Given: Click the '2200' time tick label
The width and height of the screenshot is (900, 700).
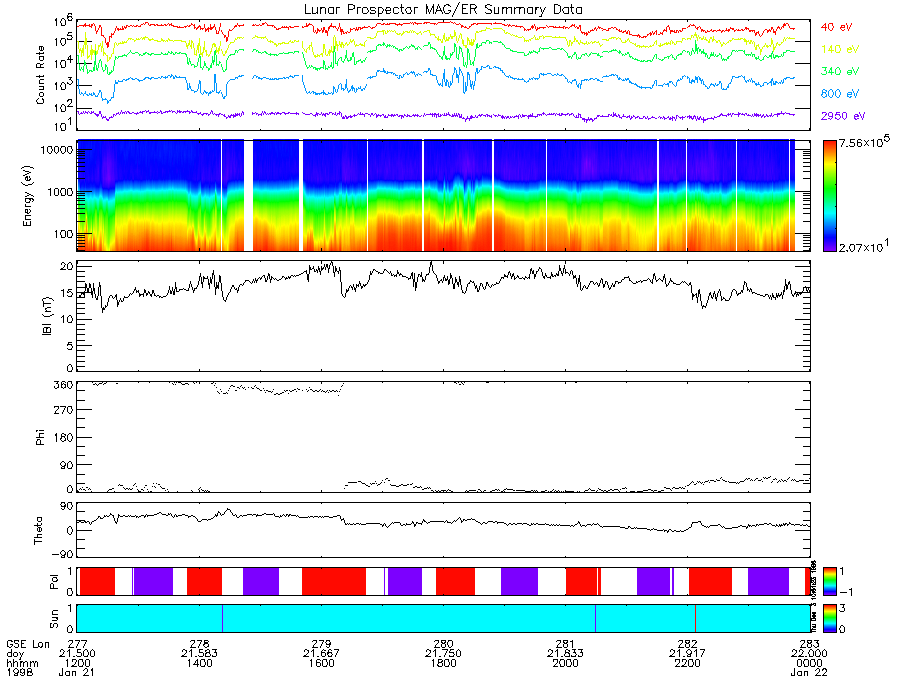Looking at the screenshot, I should (688, 663).
